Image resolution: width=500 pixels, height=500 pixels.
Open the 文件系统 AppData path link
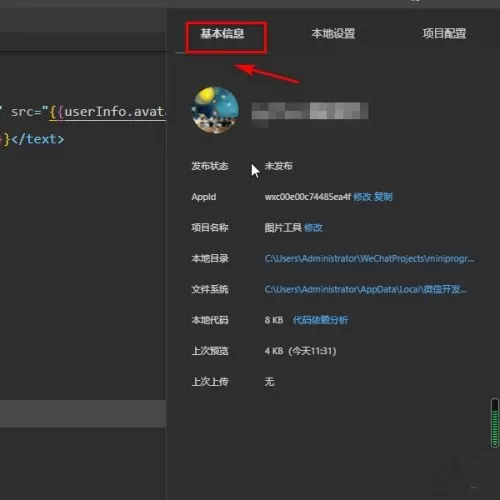click(366, 289)
